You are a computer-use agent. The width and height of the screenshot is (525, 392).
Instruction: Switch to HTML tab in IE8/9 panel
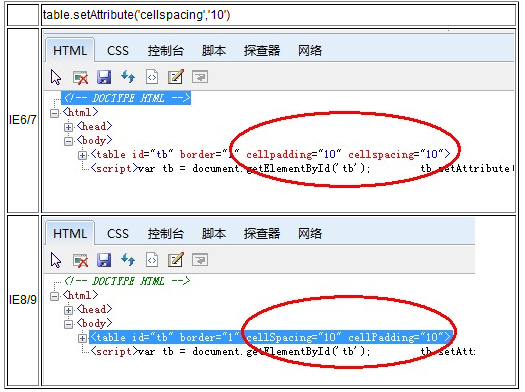(70, 233)
